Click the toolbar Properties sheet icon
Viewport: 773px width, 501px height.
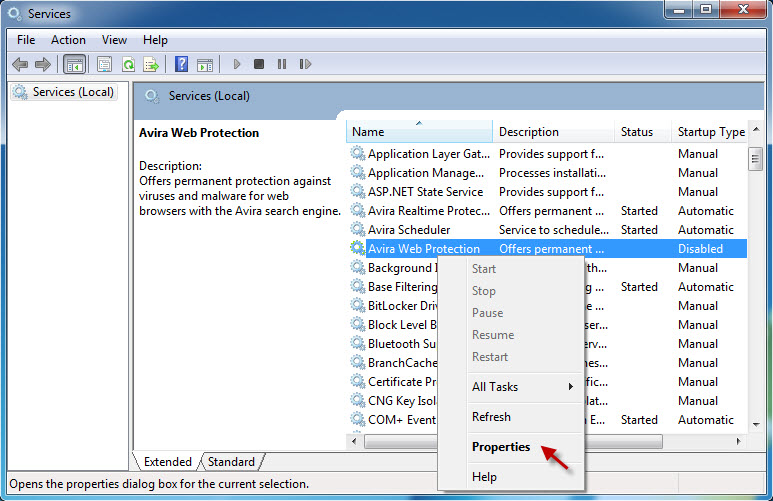pos(104,64)
